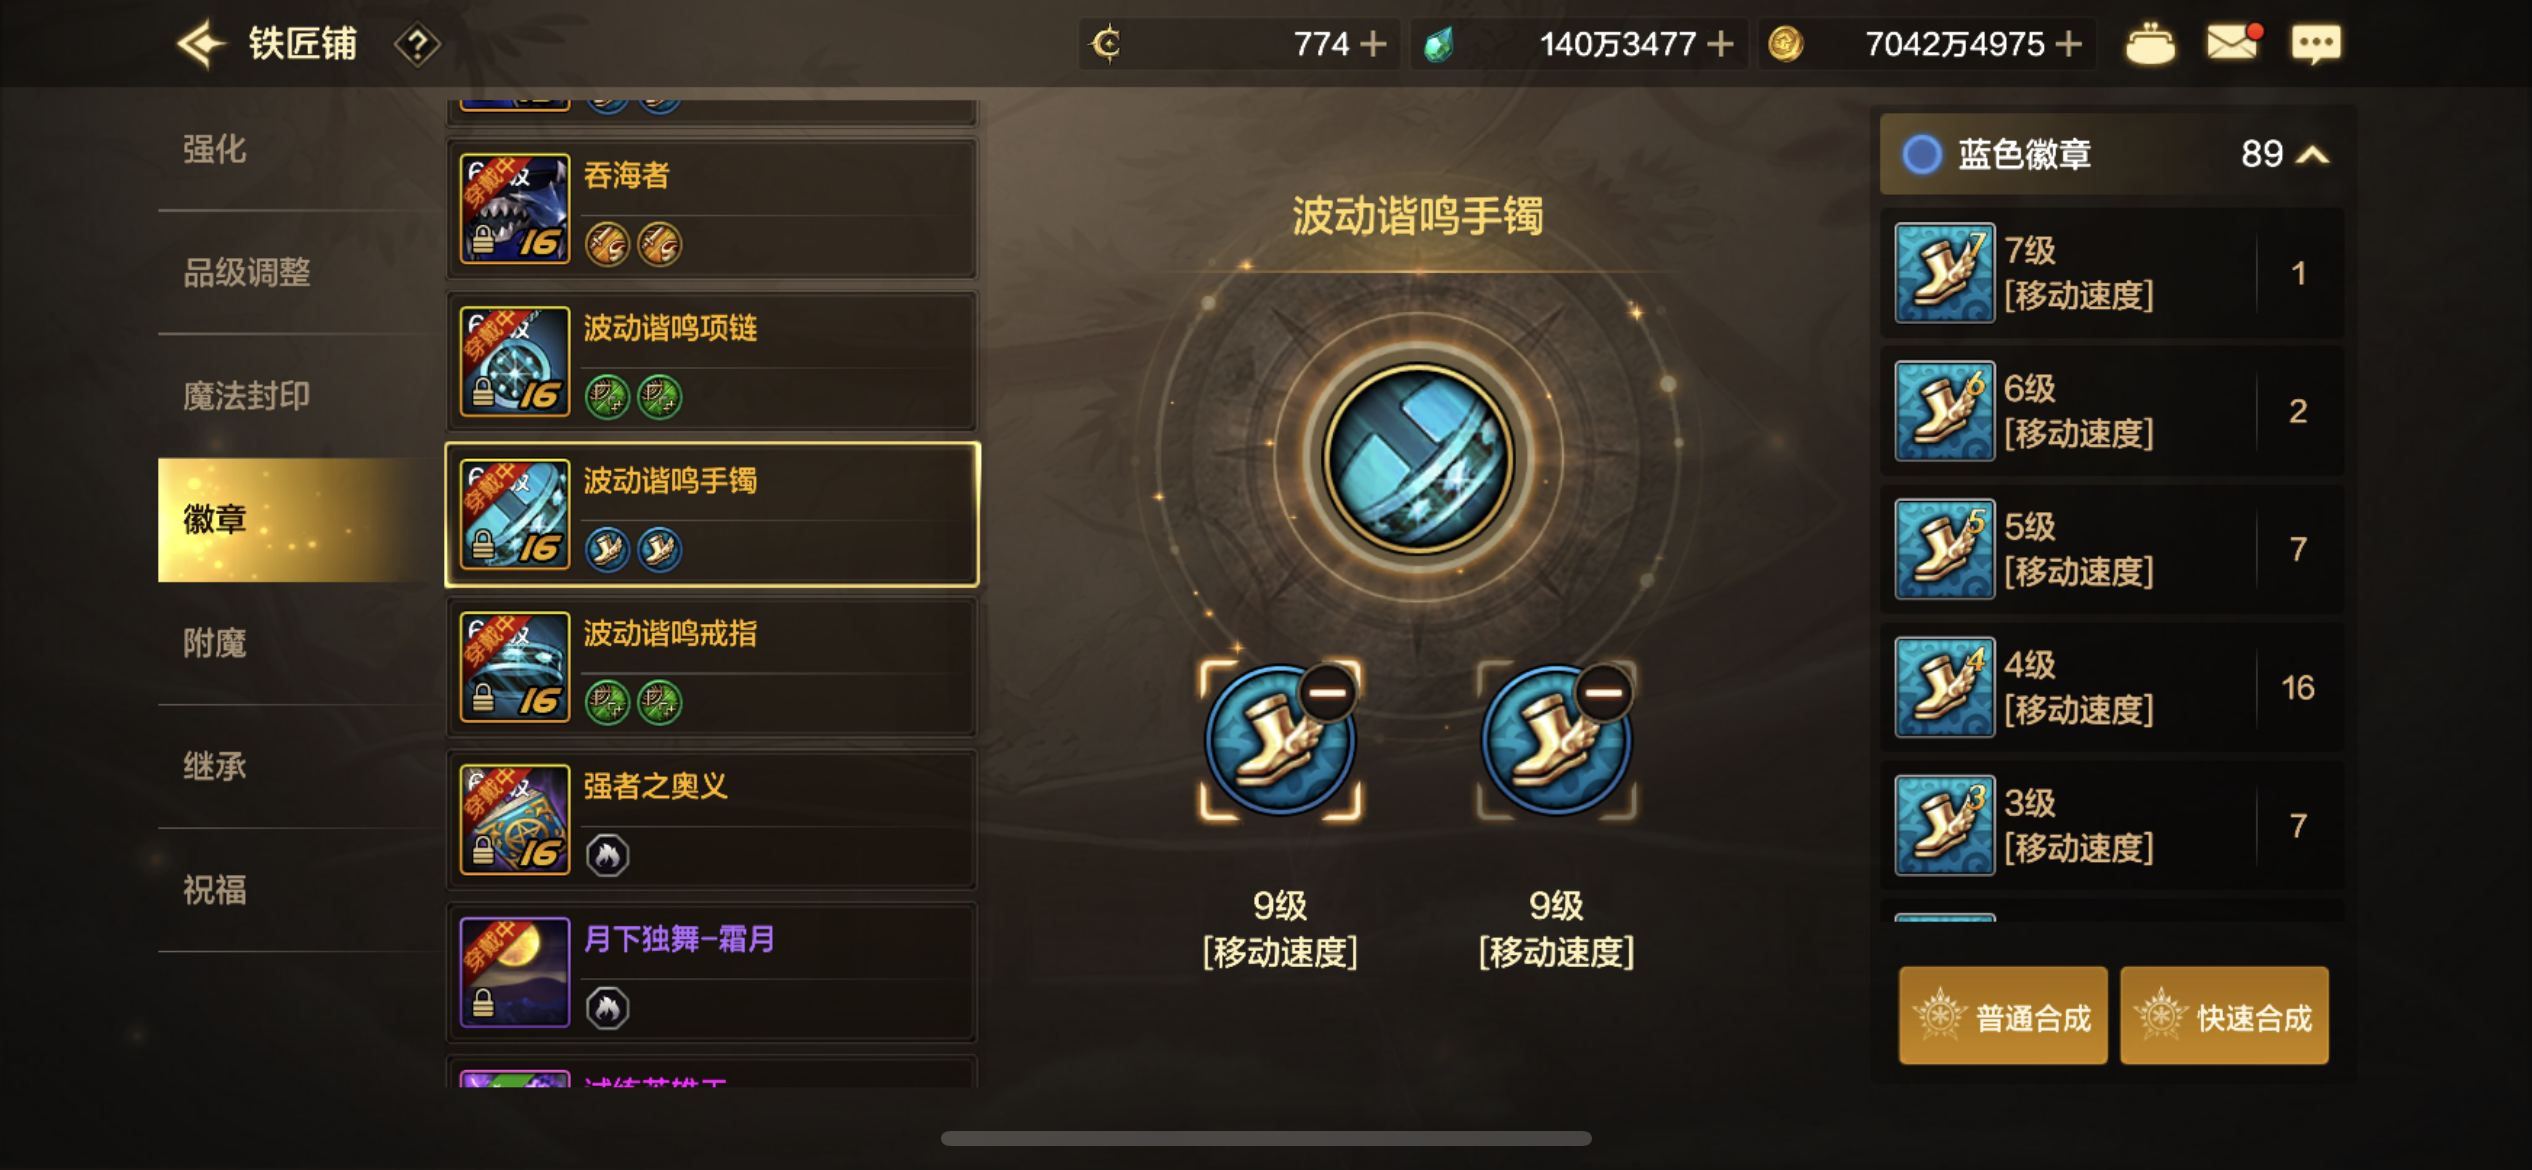
Task: Open the mail envelope icon
Action: pyautogui.click(x=2232, y=42)
